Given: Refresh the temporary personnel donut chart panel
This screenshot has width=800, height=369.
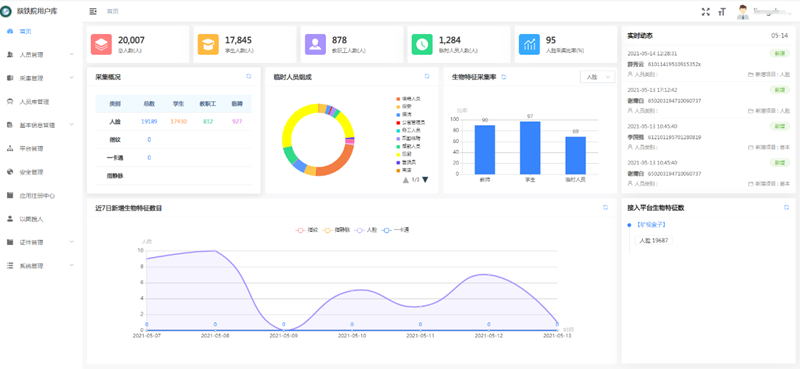Looking at the screenshot, I should pos(427,76).
